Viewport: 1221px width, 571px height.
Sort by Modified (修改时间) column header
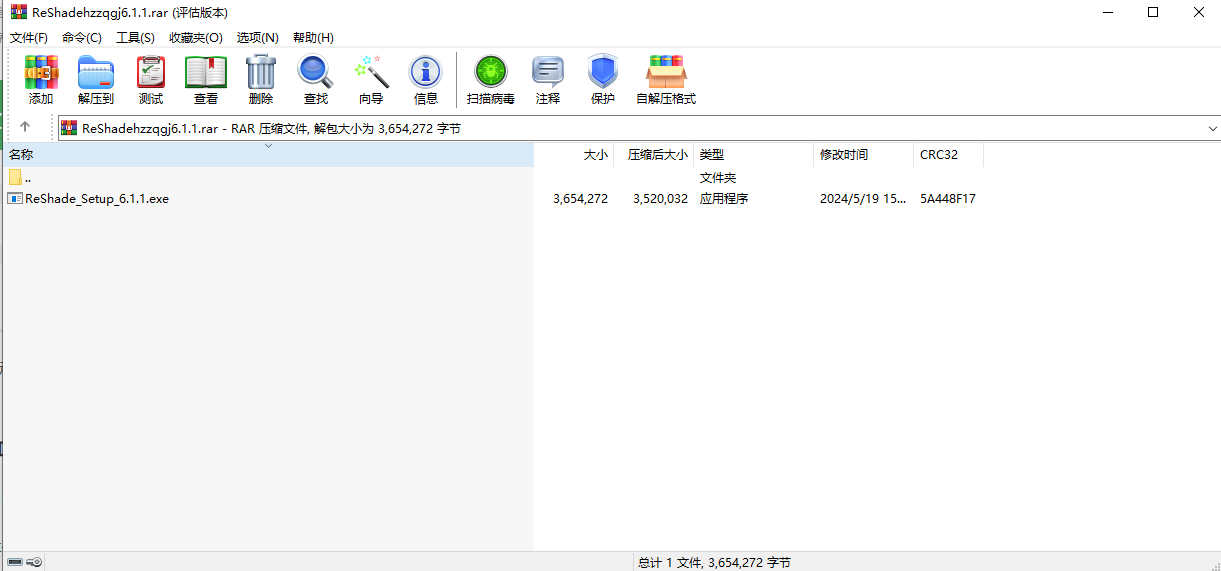click(x=864, y=155)
